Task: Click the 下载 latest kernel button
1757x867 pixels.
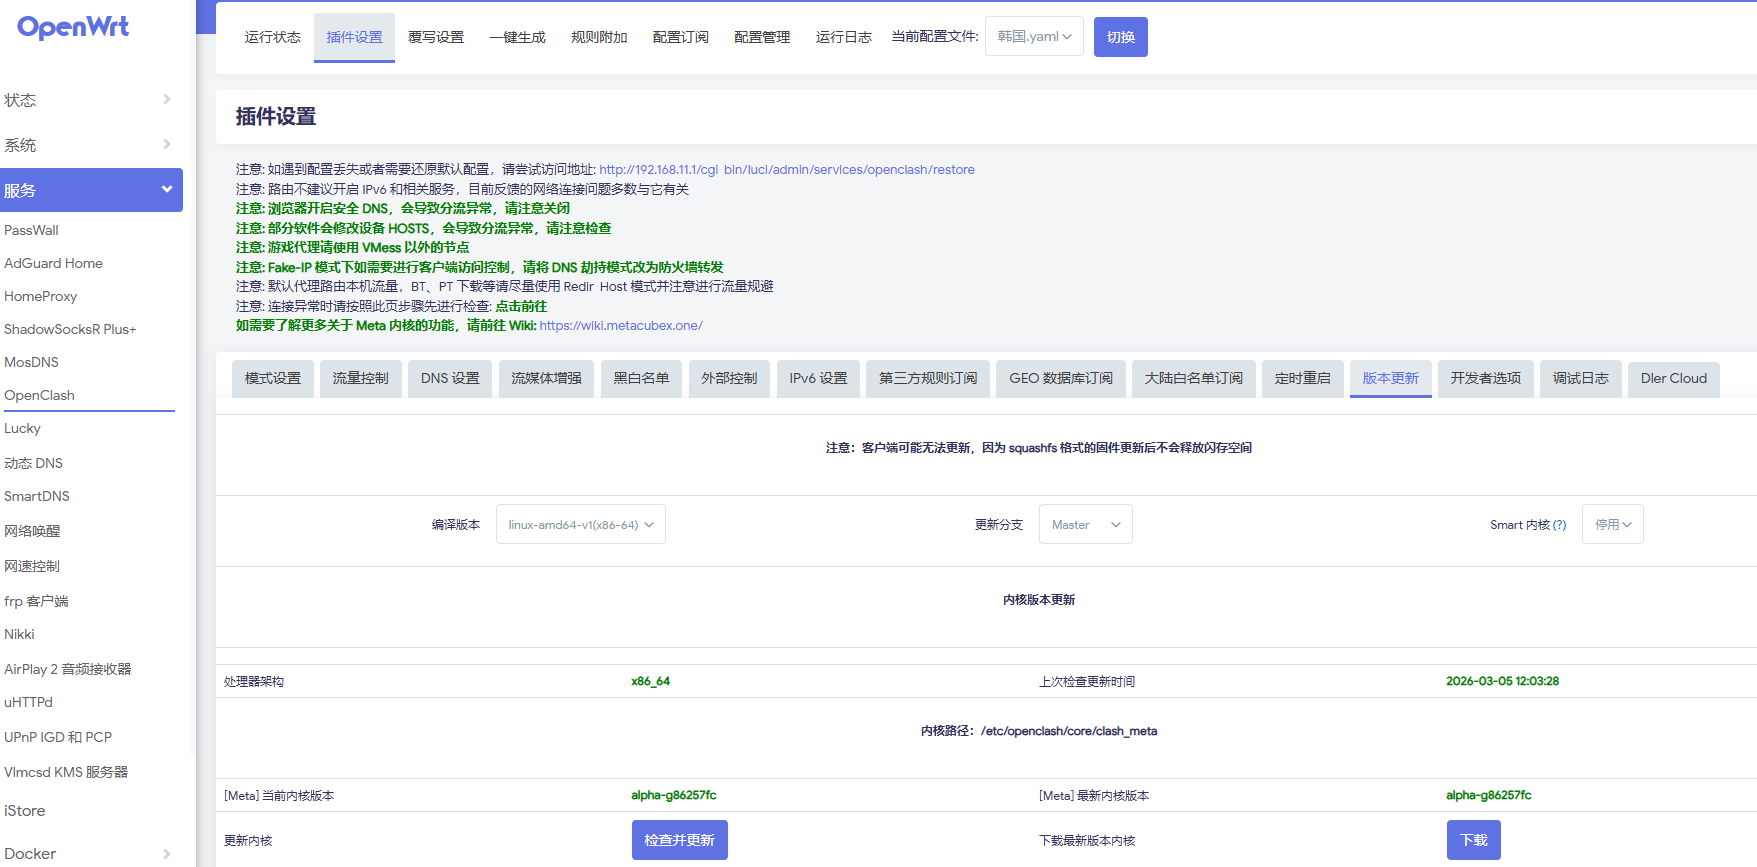Action: (x=1474, y=840)
